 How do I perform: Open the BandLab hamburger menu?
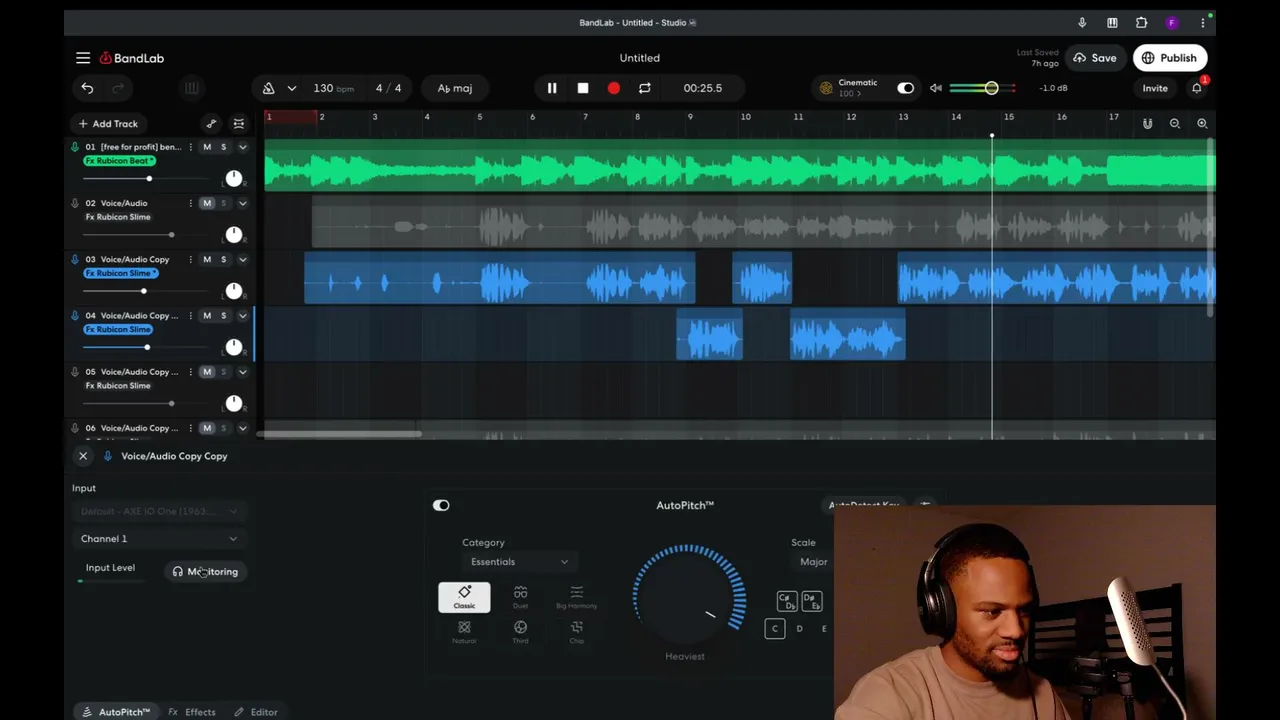click(83, 58)
